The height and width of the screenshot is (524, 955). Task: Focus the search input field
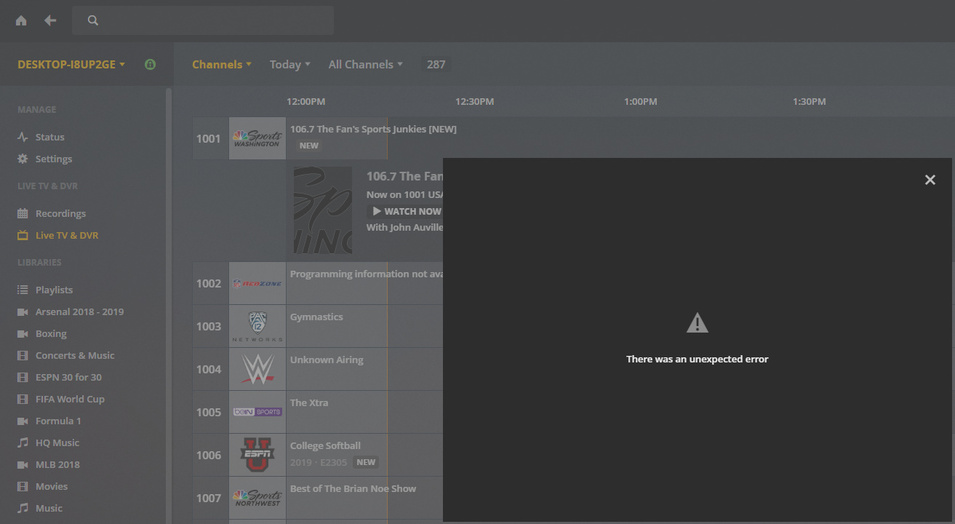203,21
